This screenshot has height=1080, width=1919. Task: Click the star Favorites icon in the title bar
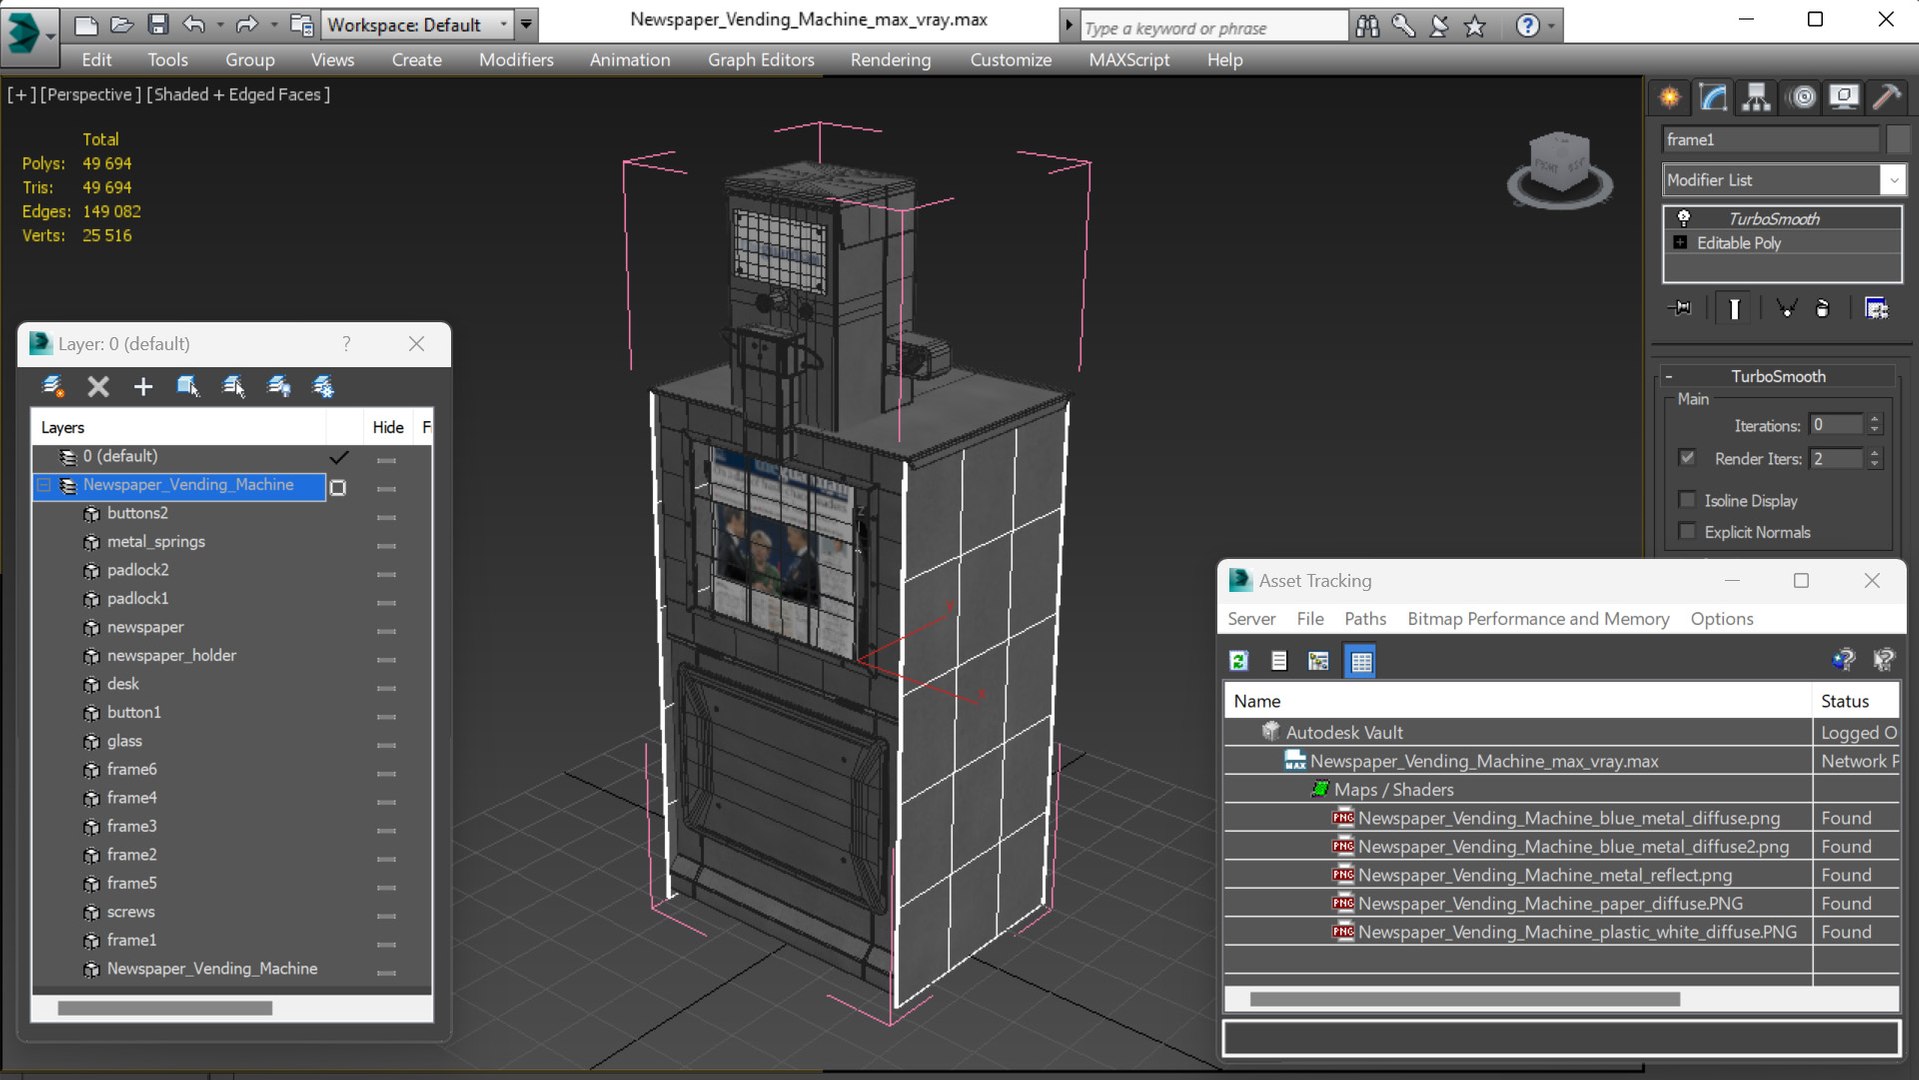click(1475, 26)
